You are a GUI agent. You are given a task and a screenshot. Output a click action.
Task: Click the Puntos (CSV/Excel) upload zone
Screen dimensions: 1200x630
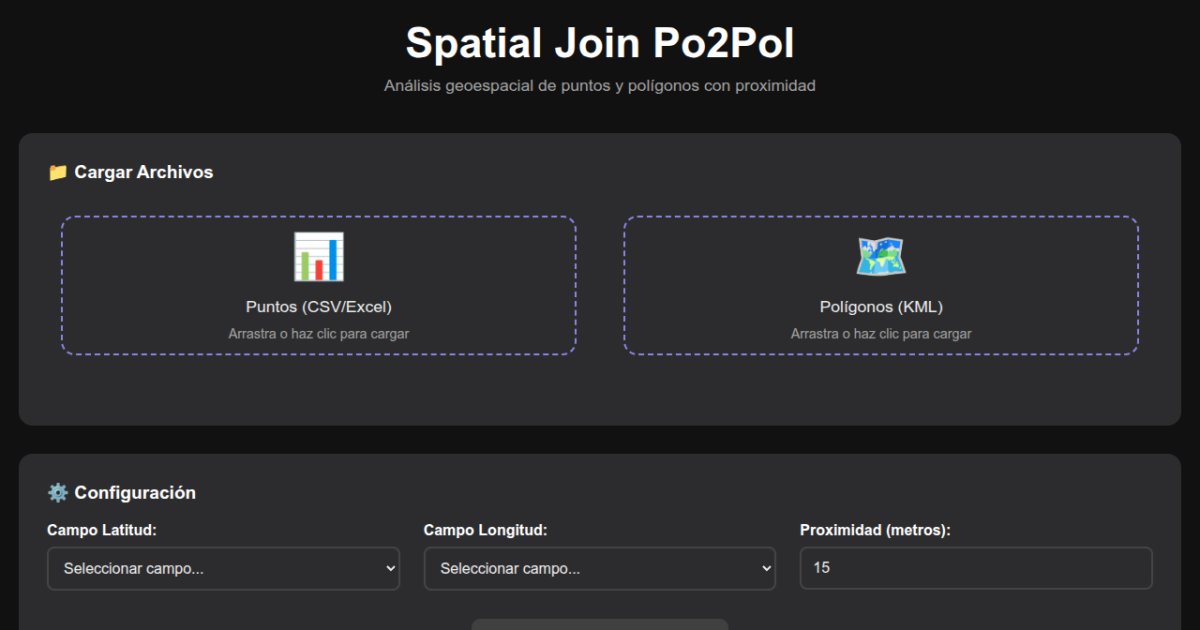[320, 285]
